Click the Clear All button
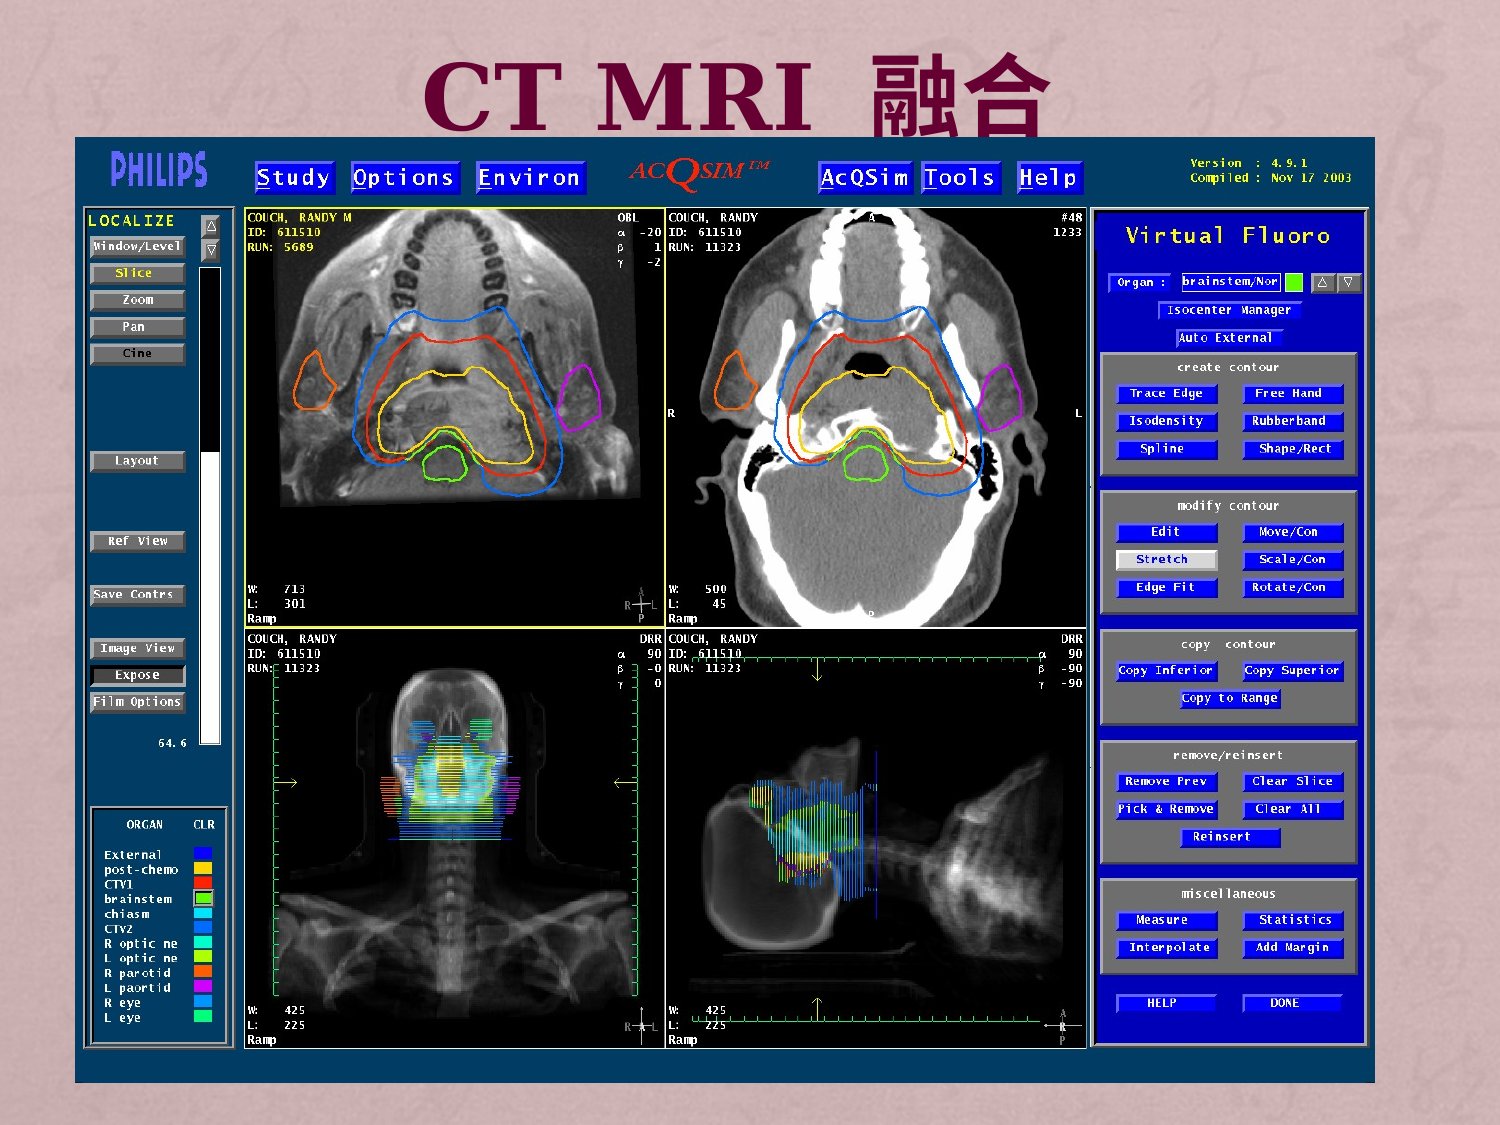This screenshot has width=1500, height=1125. 1293,810
